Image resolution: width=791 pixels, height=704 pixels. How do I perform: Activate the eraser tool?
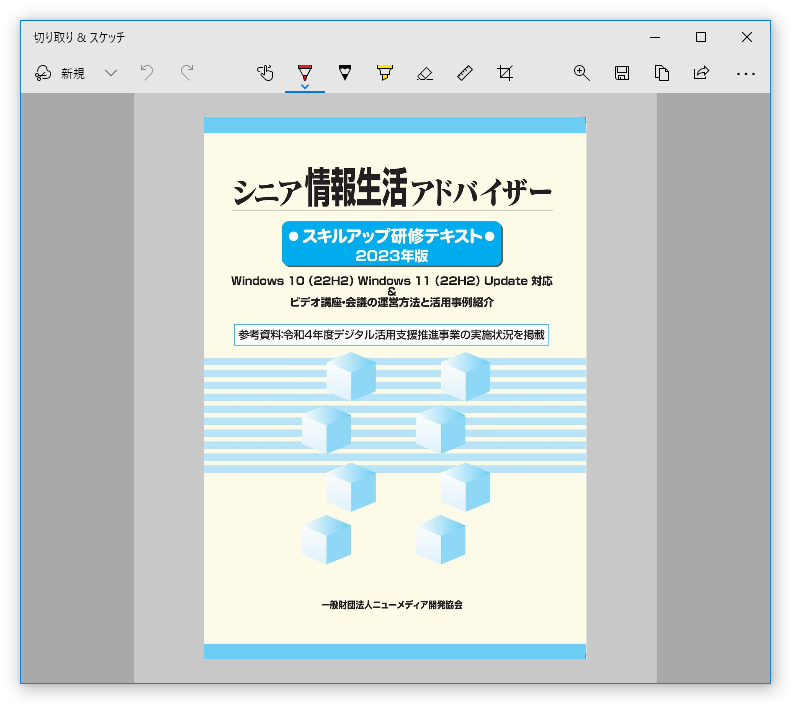click(x=425, y=73)
